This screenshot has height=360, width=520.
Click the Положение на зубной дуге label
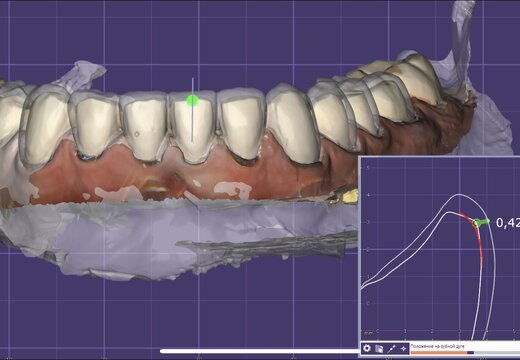[x=437, y=347]
